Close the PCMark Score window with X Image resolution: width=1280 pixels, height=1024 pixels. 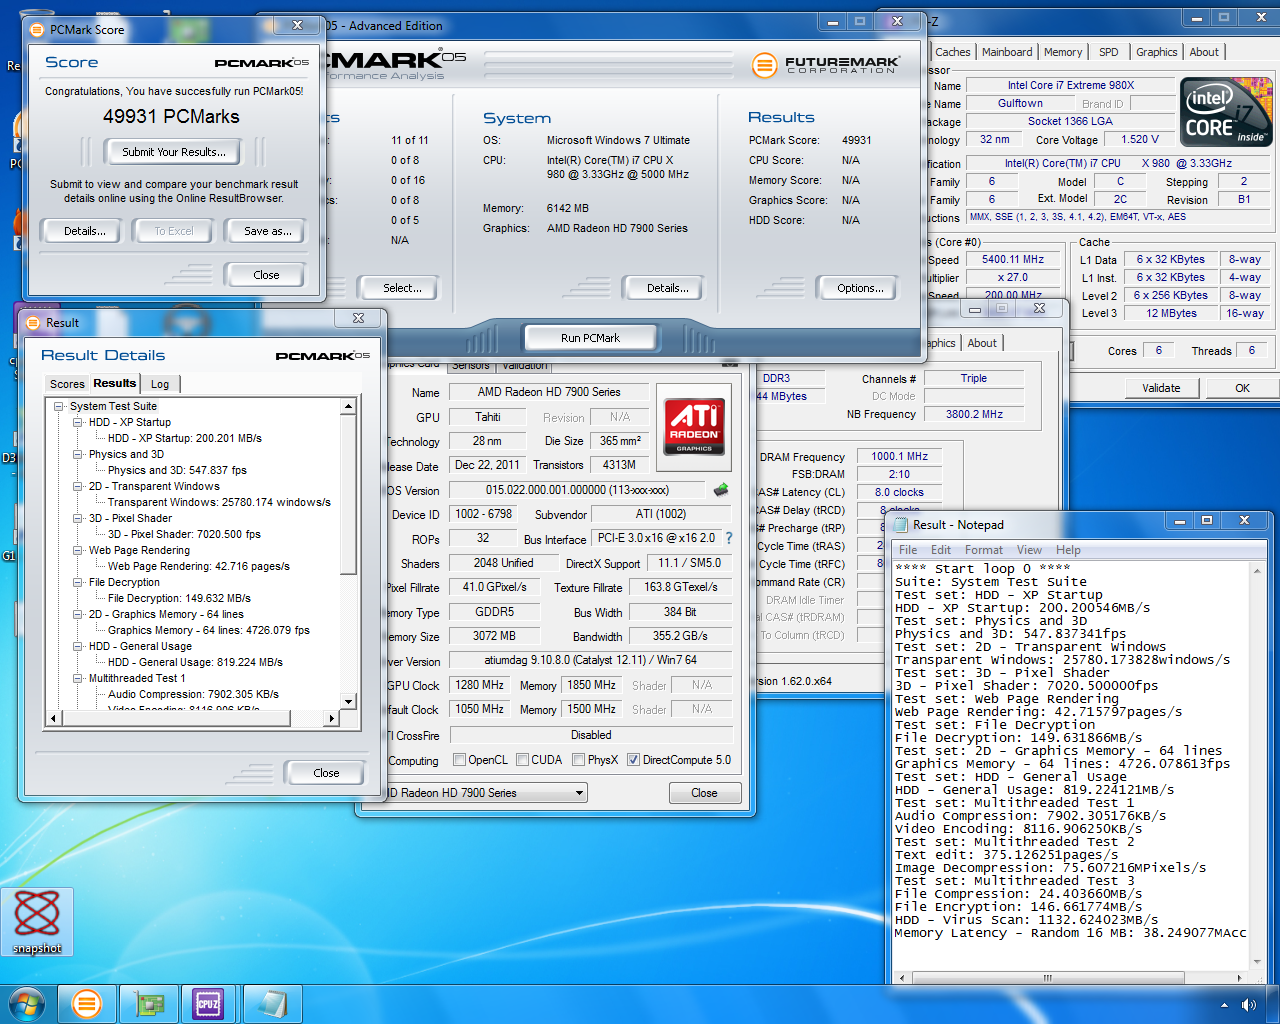coord(297,25)
